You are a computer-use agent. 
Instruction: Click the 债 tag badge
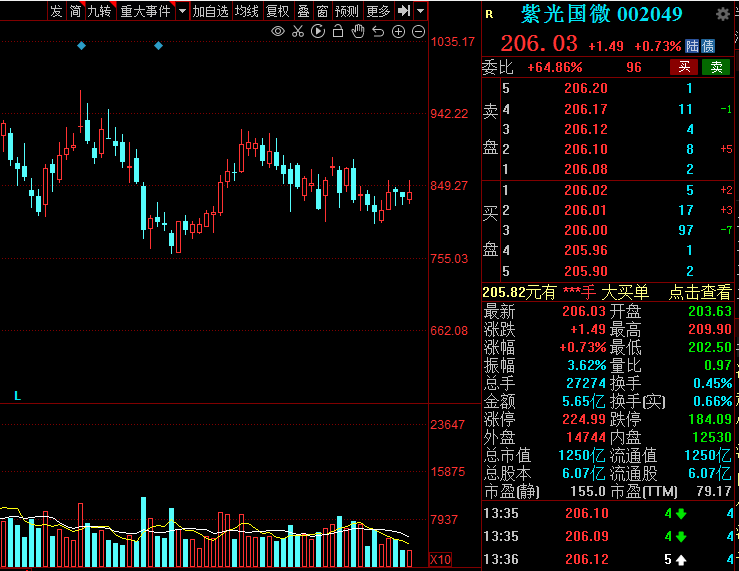pyautogui.click(x=708, y=46)
